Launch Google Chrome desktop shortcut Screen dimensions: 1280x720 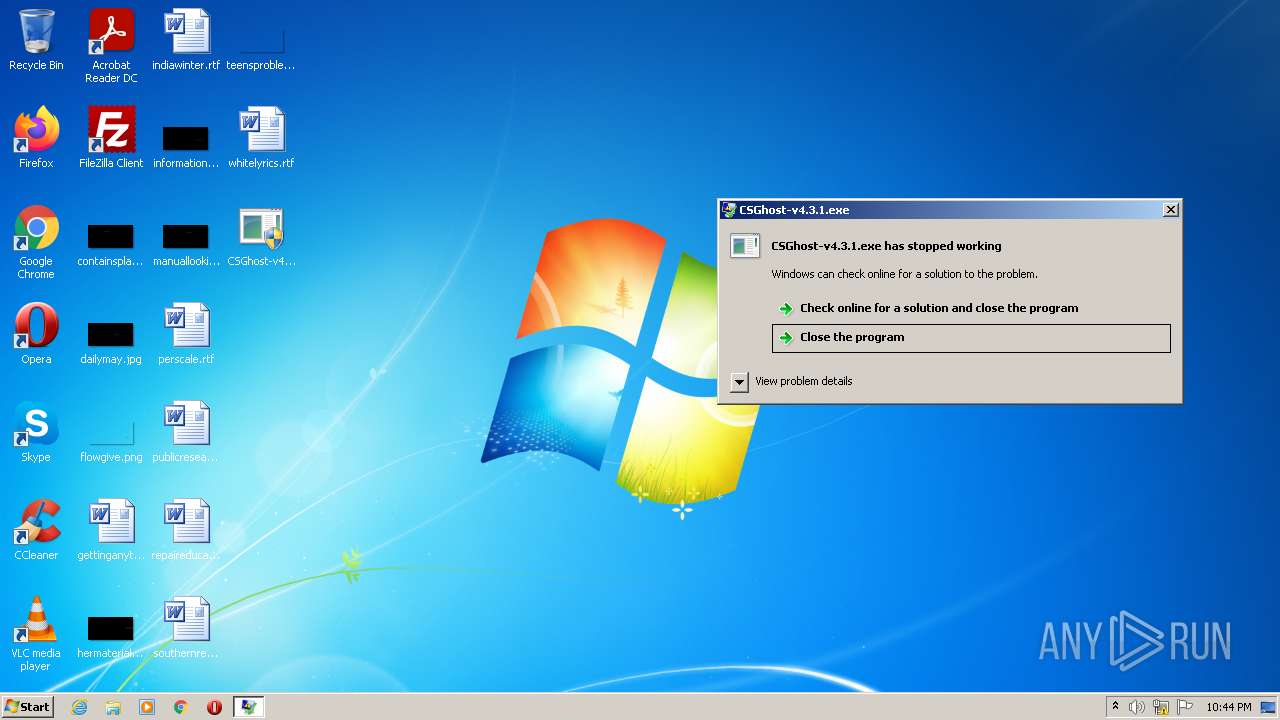[36, 242]
